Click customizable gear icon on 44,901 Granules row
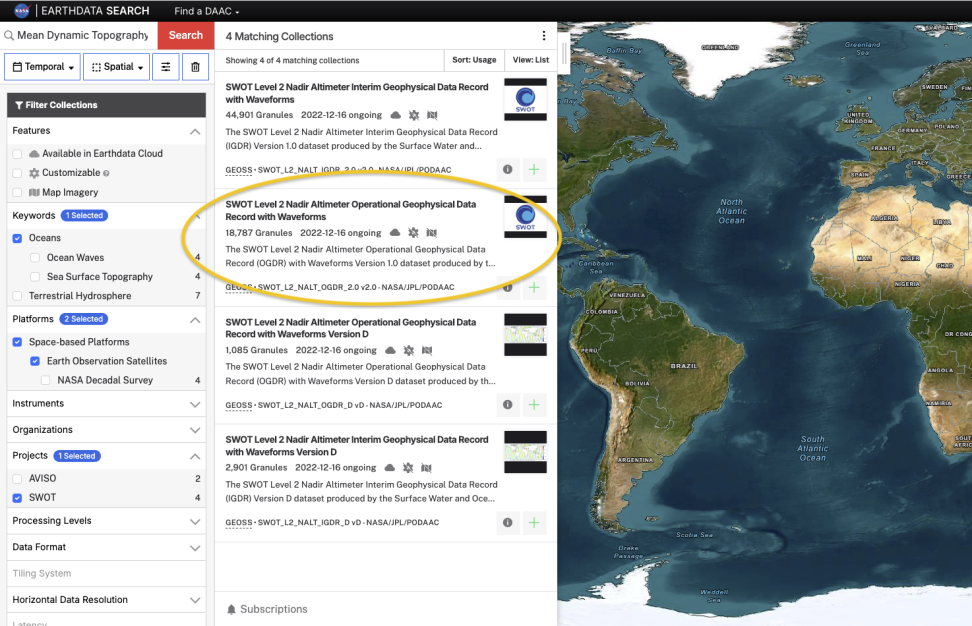Screen dimensions: 972x626 pos(414,115)
